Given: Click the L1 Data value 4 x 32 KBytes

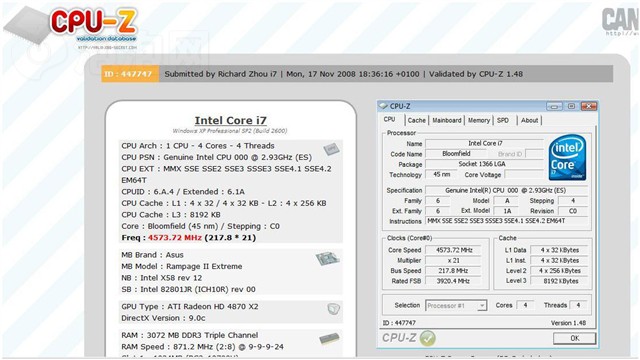Looking at the screenshot, I should tap(560, 250).
